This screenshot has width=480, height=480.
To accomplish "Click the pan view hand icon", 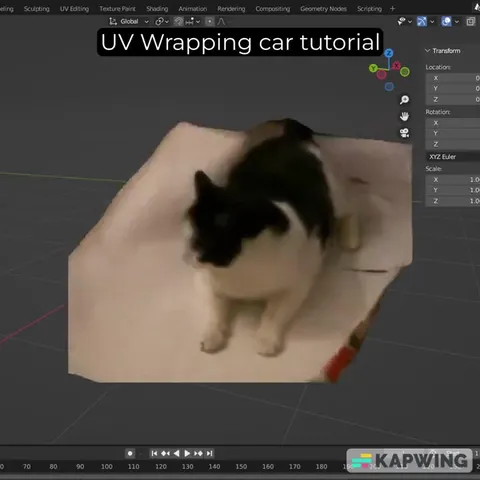I will 404,116.
